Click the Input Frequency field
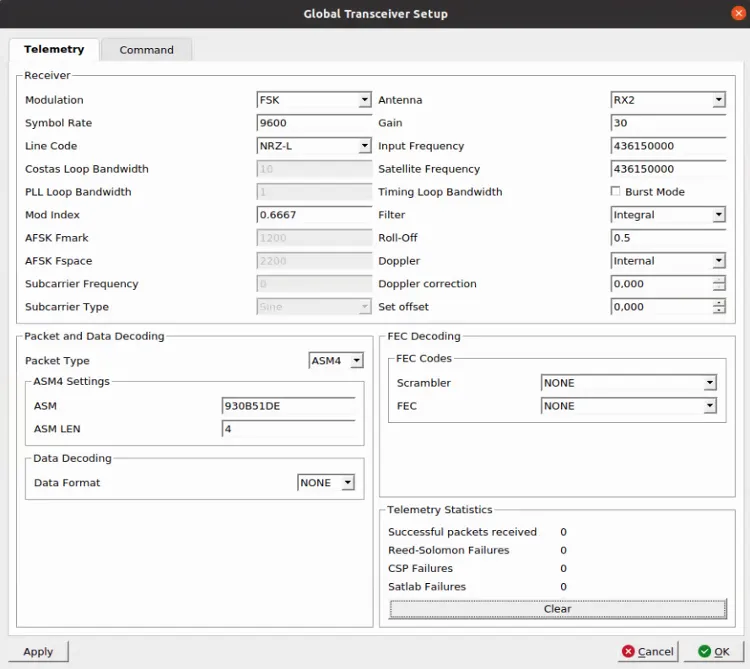750x670 pixels. click(x=668, y=146)
